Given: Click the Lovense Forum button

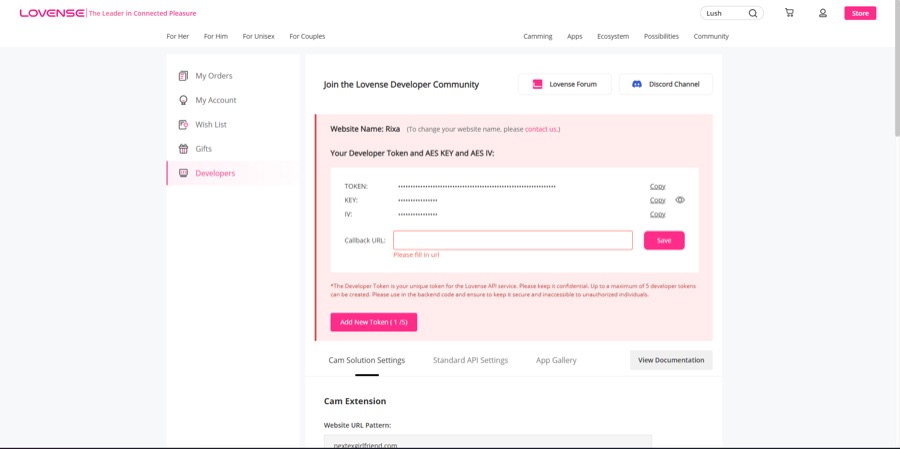Looking at the screenshot, I should tap(565, 84).
